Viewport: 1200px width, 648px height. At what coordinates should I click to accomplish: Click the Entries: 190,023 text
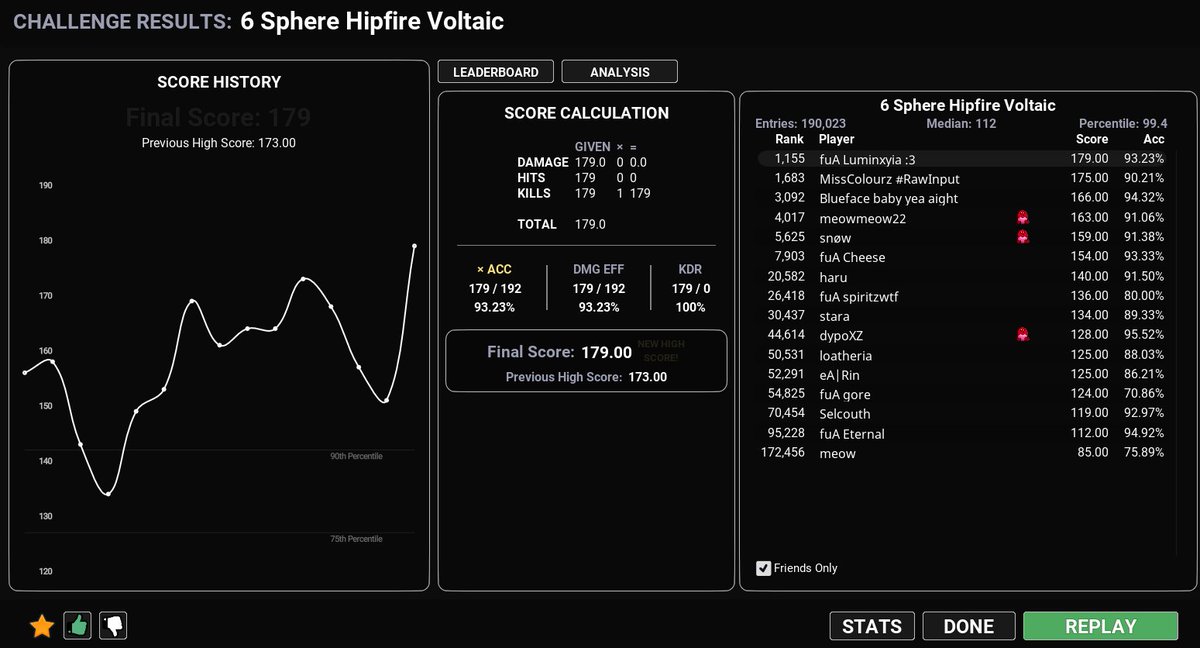pos(802,124)
